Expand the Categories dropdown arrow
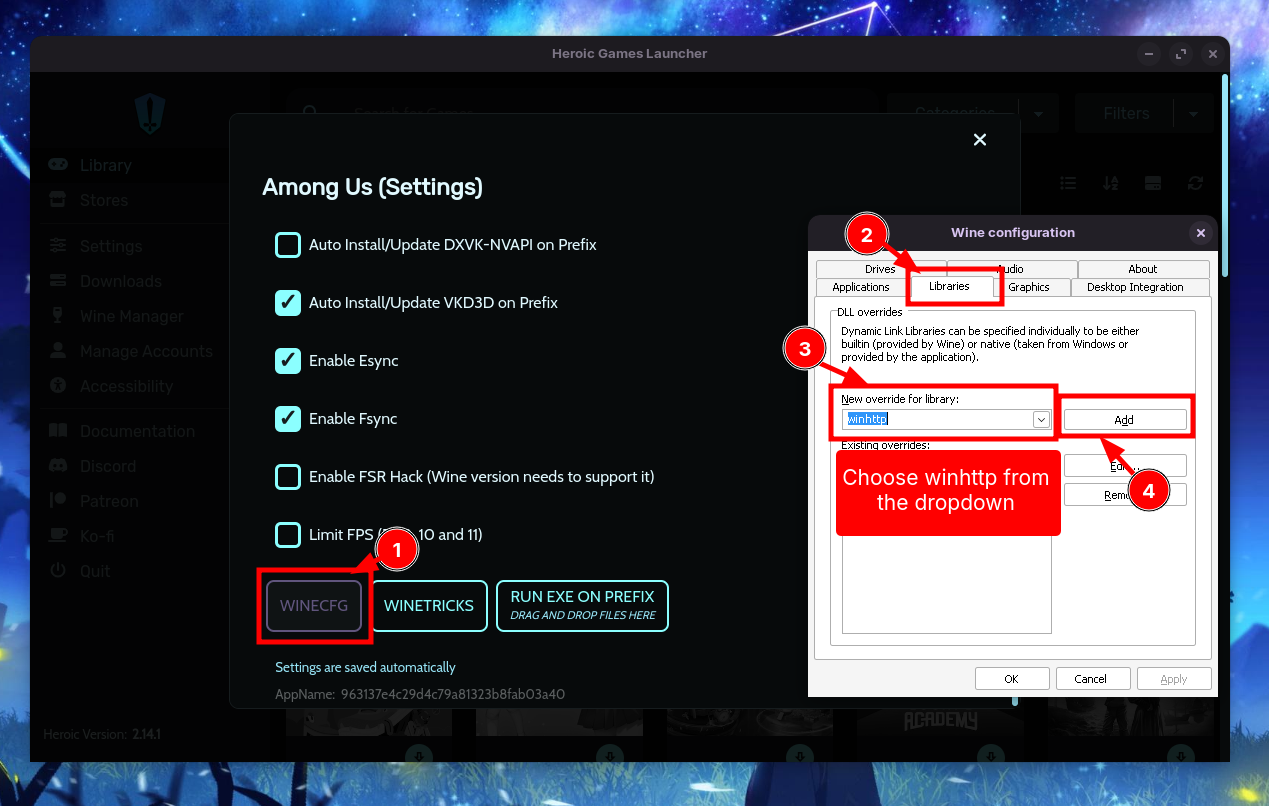The image size is (1269, 806). point(1038,114)
